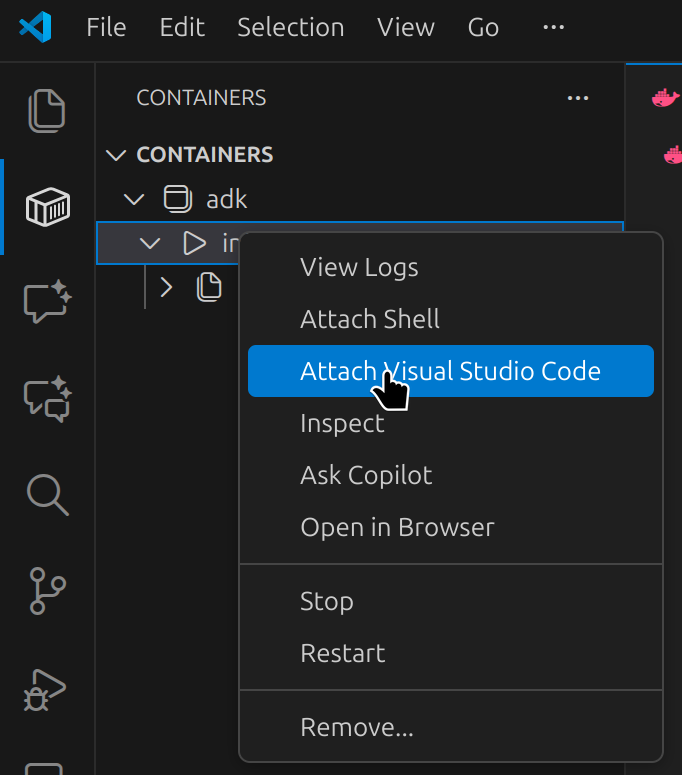Choose Remove... from the context menu
Screen dimensions: 682x775
(356, 727)
